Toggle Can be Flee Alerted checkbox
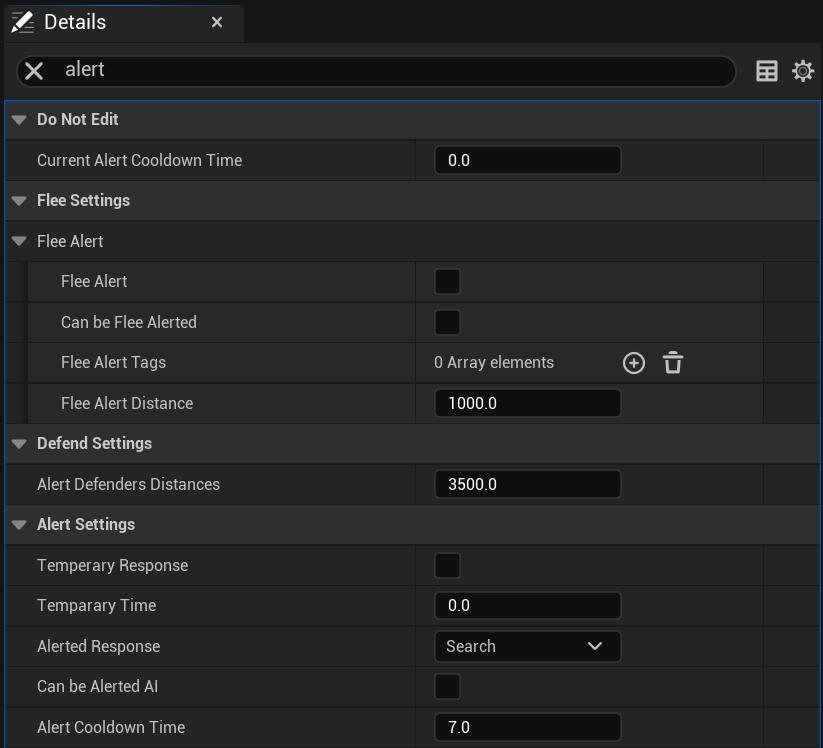Viewport: 823px width, 748px height. 447,323
